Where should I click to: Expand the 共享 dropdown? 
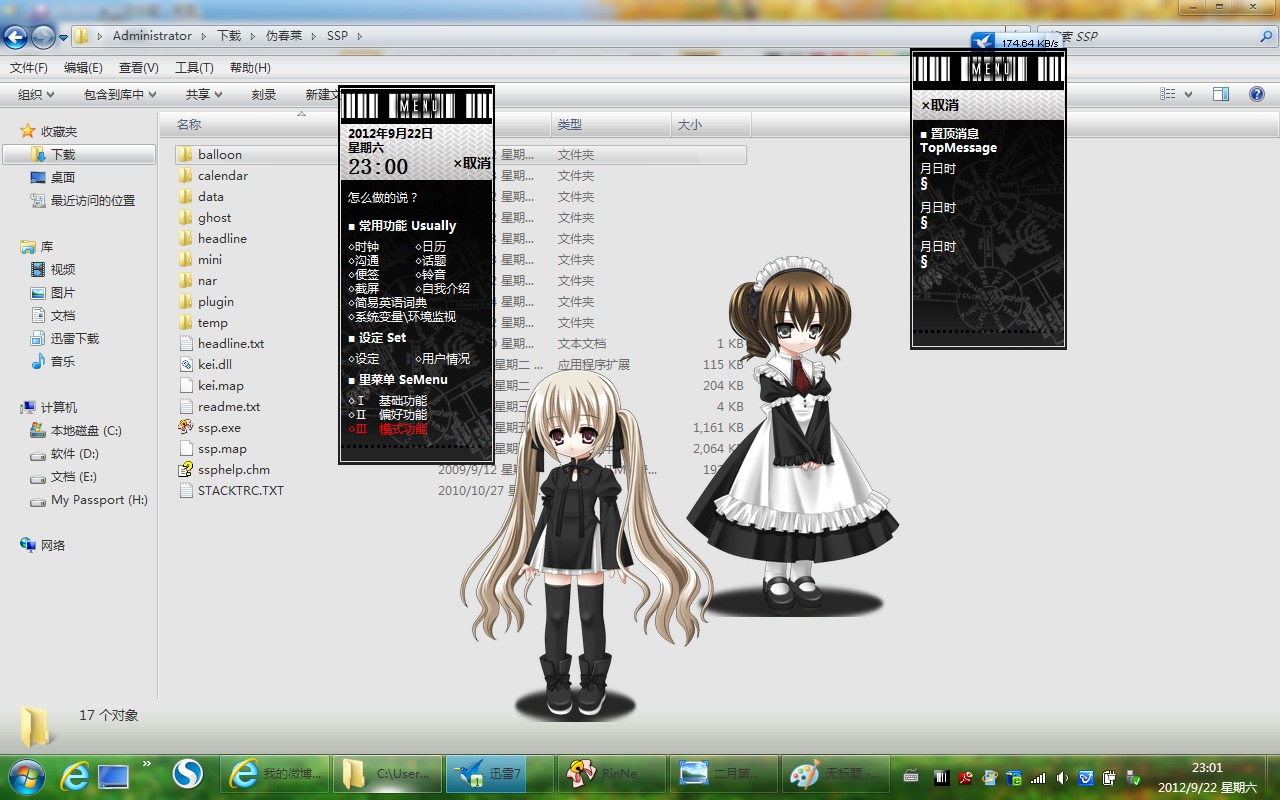point(204,94)
